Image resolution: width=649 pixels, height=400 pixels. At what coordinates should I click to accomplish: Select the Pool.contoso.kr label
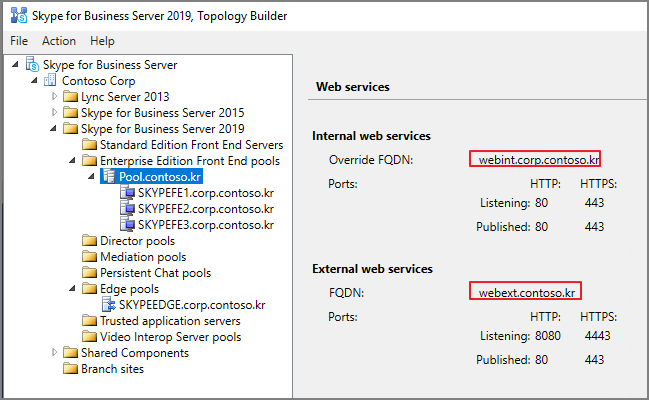pyautogui.click(x=160, y=177)
